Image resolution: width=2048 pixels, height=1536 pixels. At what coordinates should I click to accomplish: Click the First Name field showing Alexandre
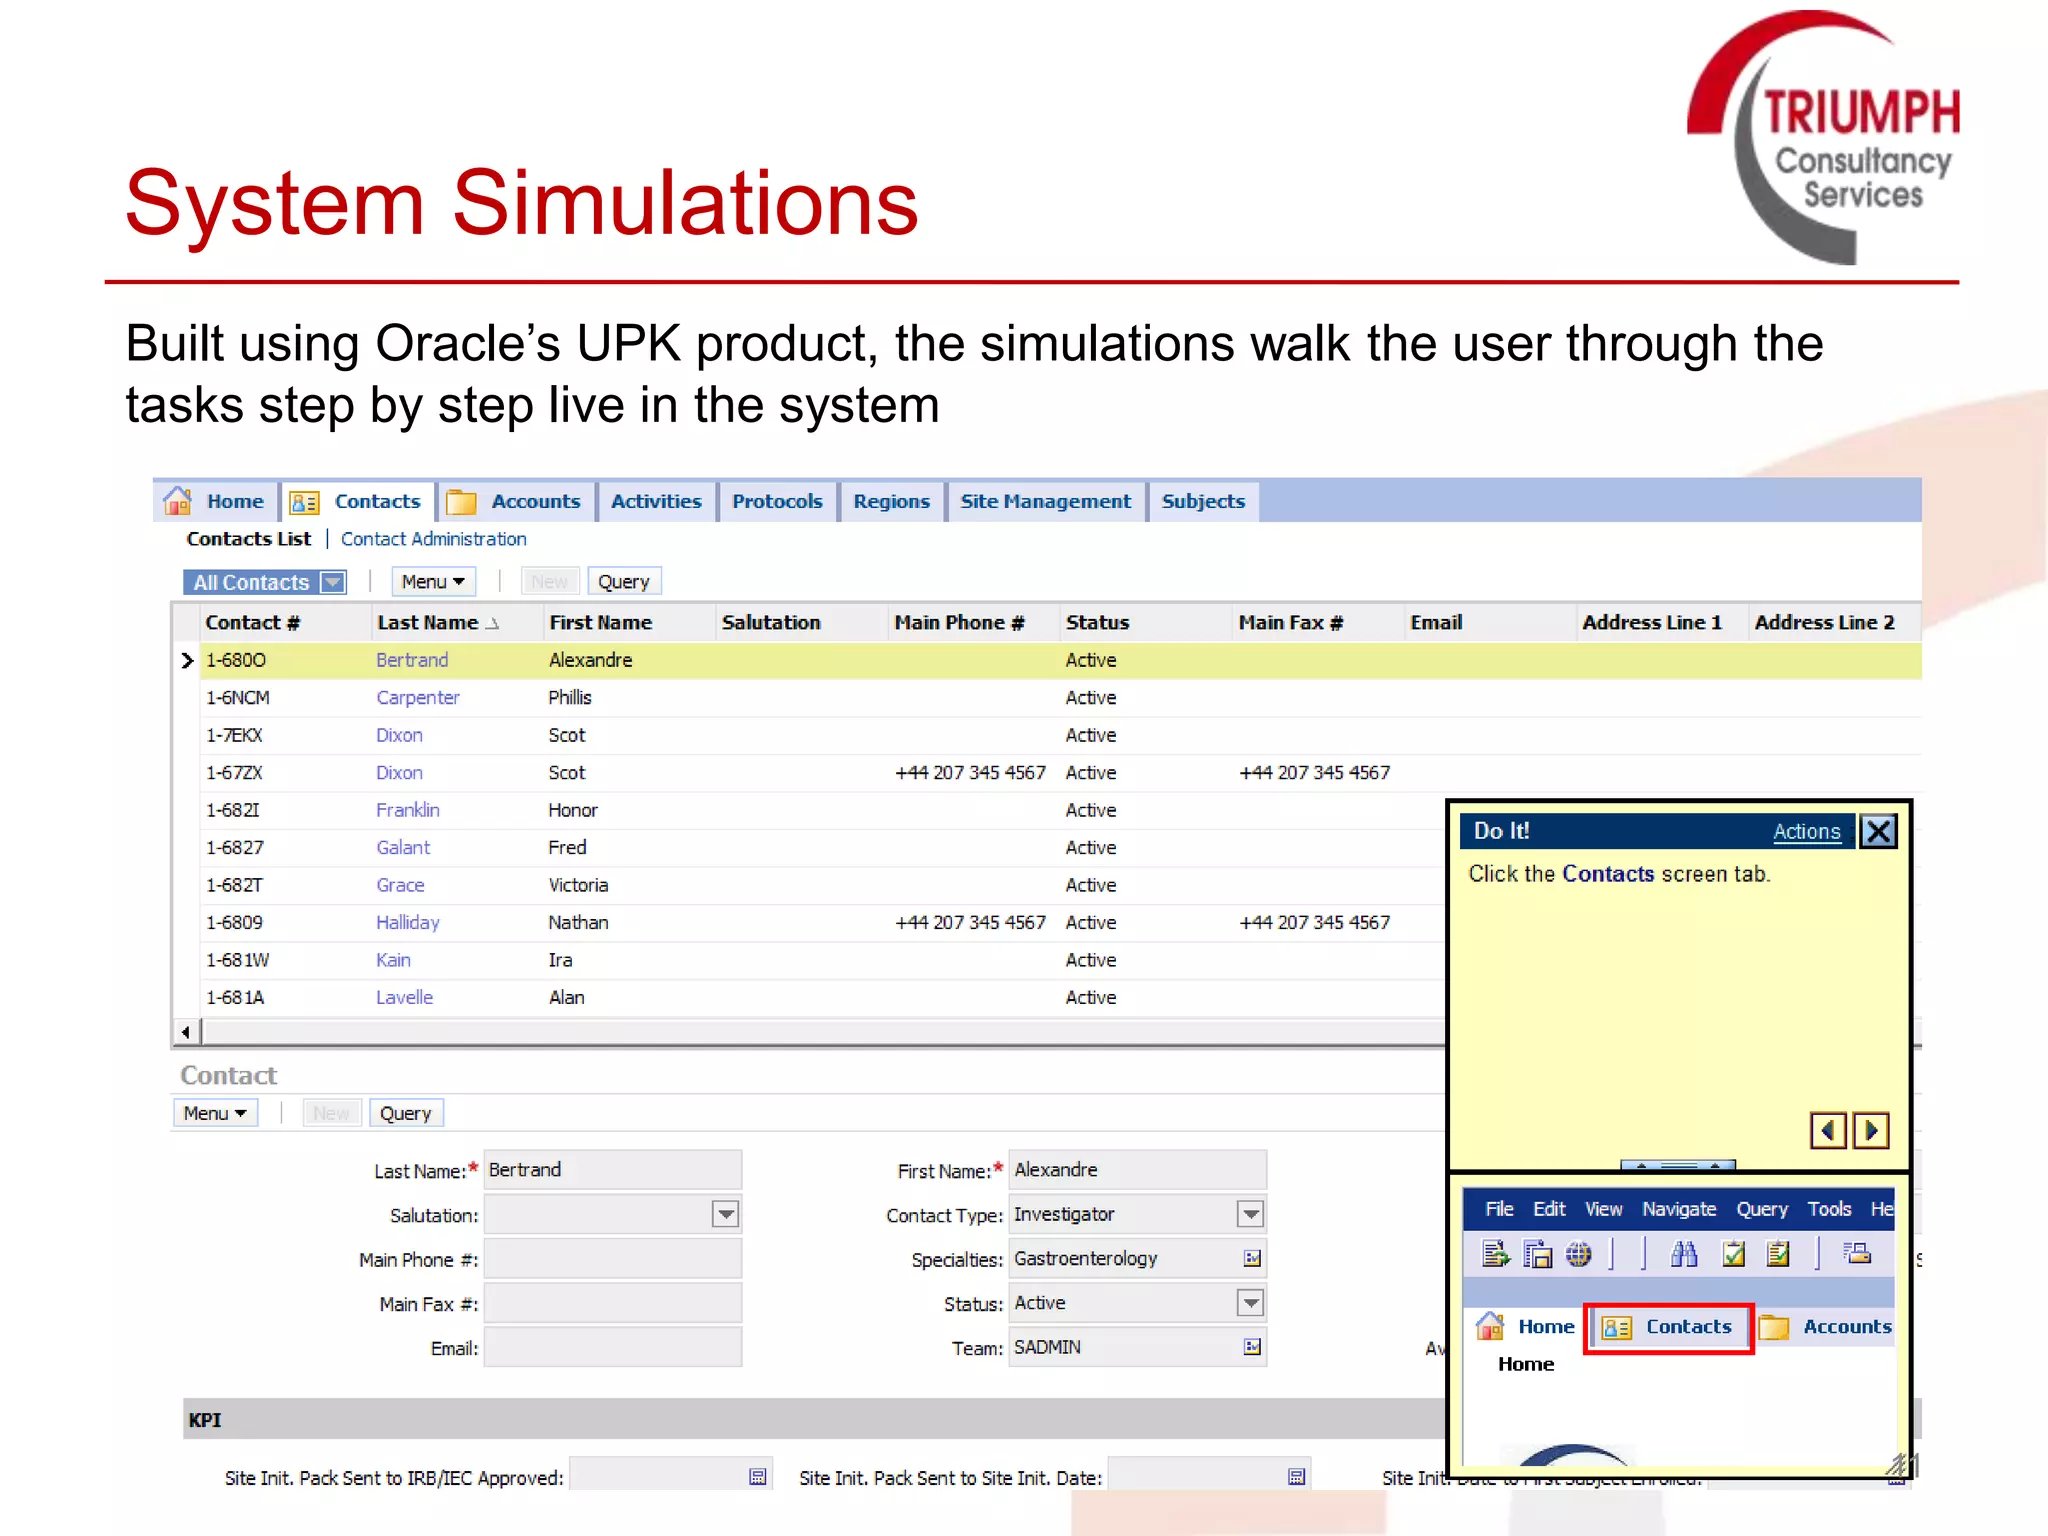(x=1137, y=1170)
